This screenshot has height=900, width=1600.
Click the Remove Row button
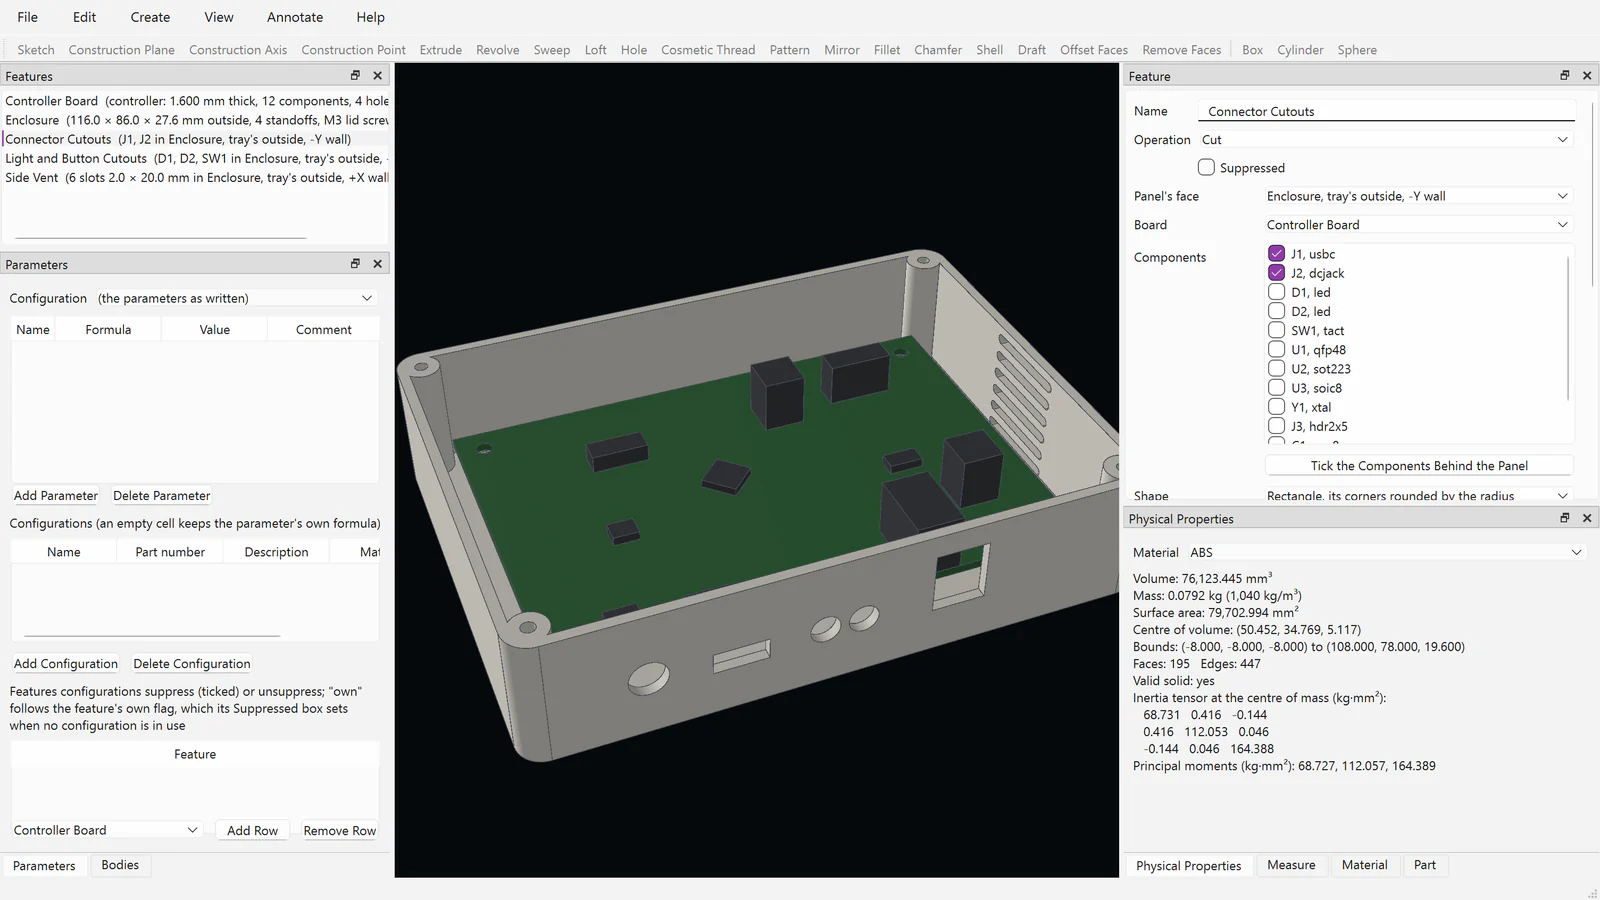[340, 831]
